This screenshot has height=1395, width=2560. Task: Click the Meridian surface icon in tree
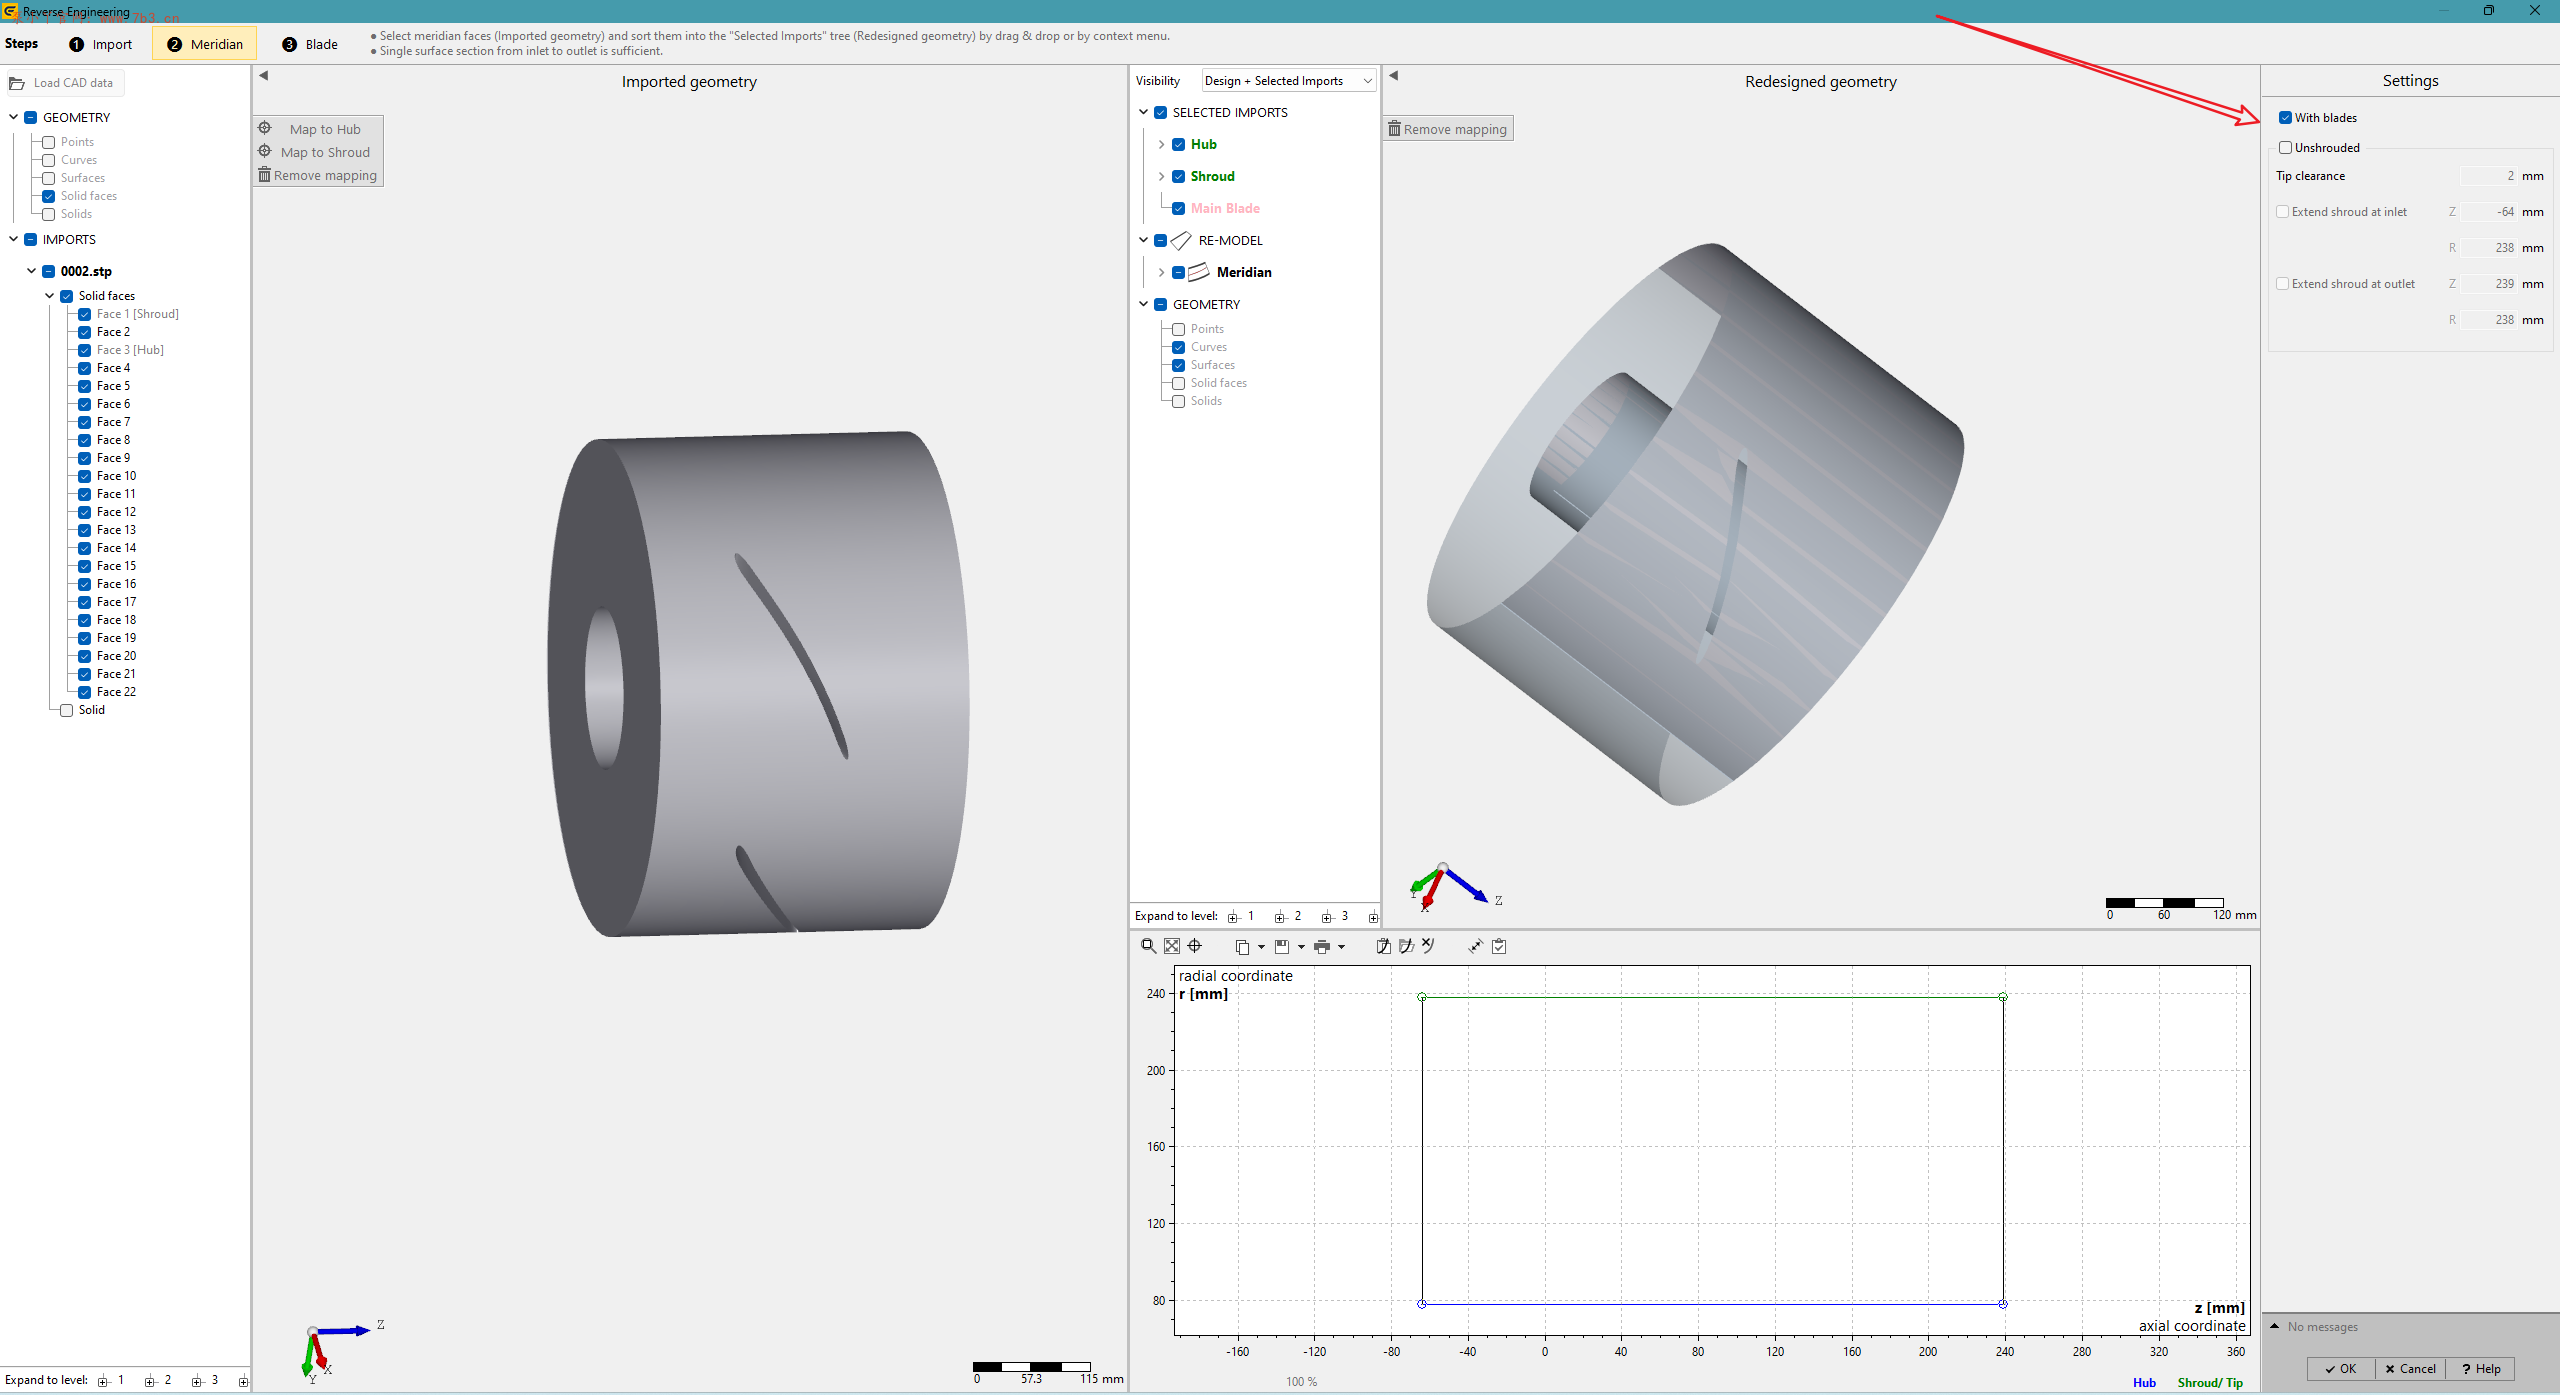1198,272
